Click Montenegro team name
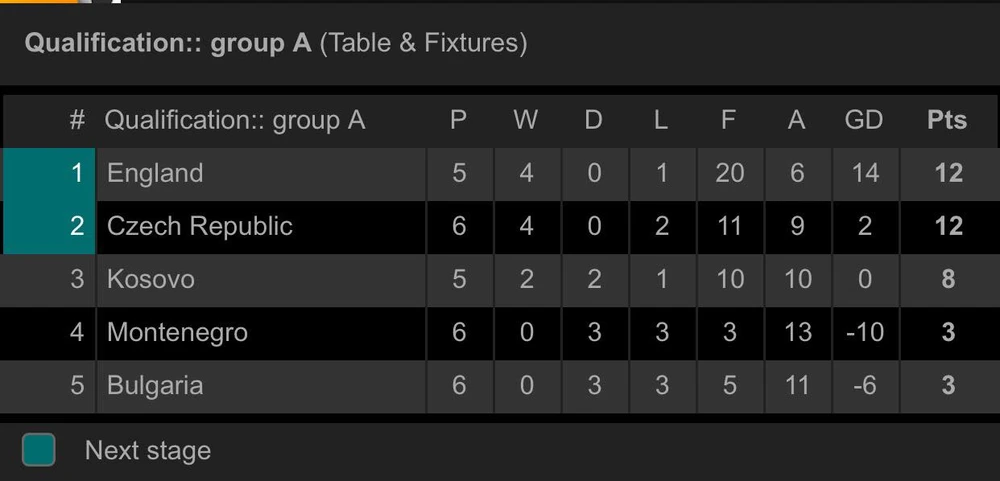 [177, 332]
